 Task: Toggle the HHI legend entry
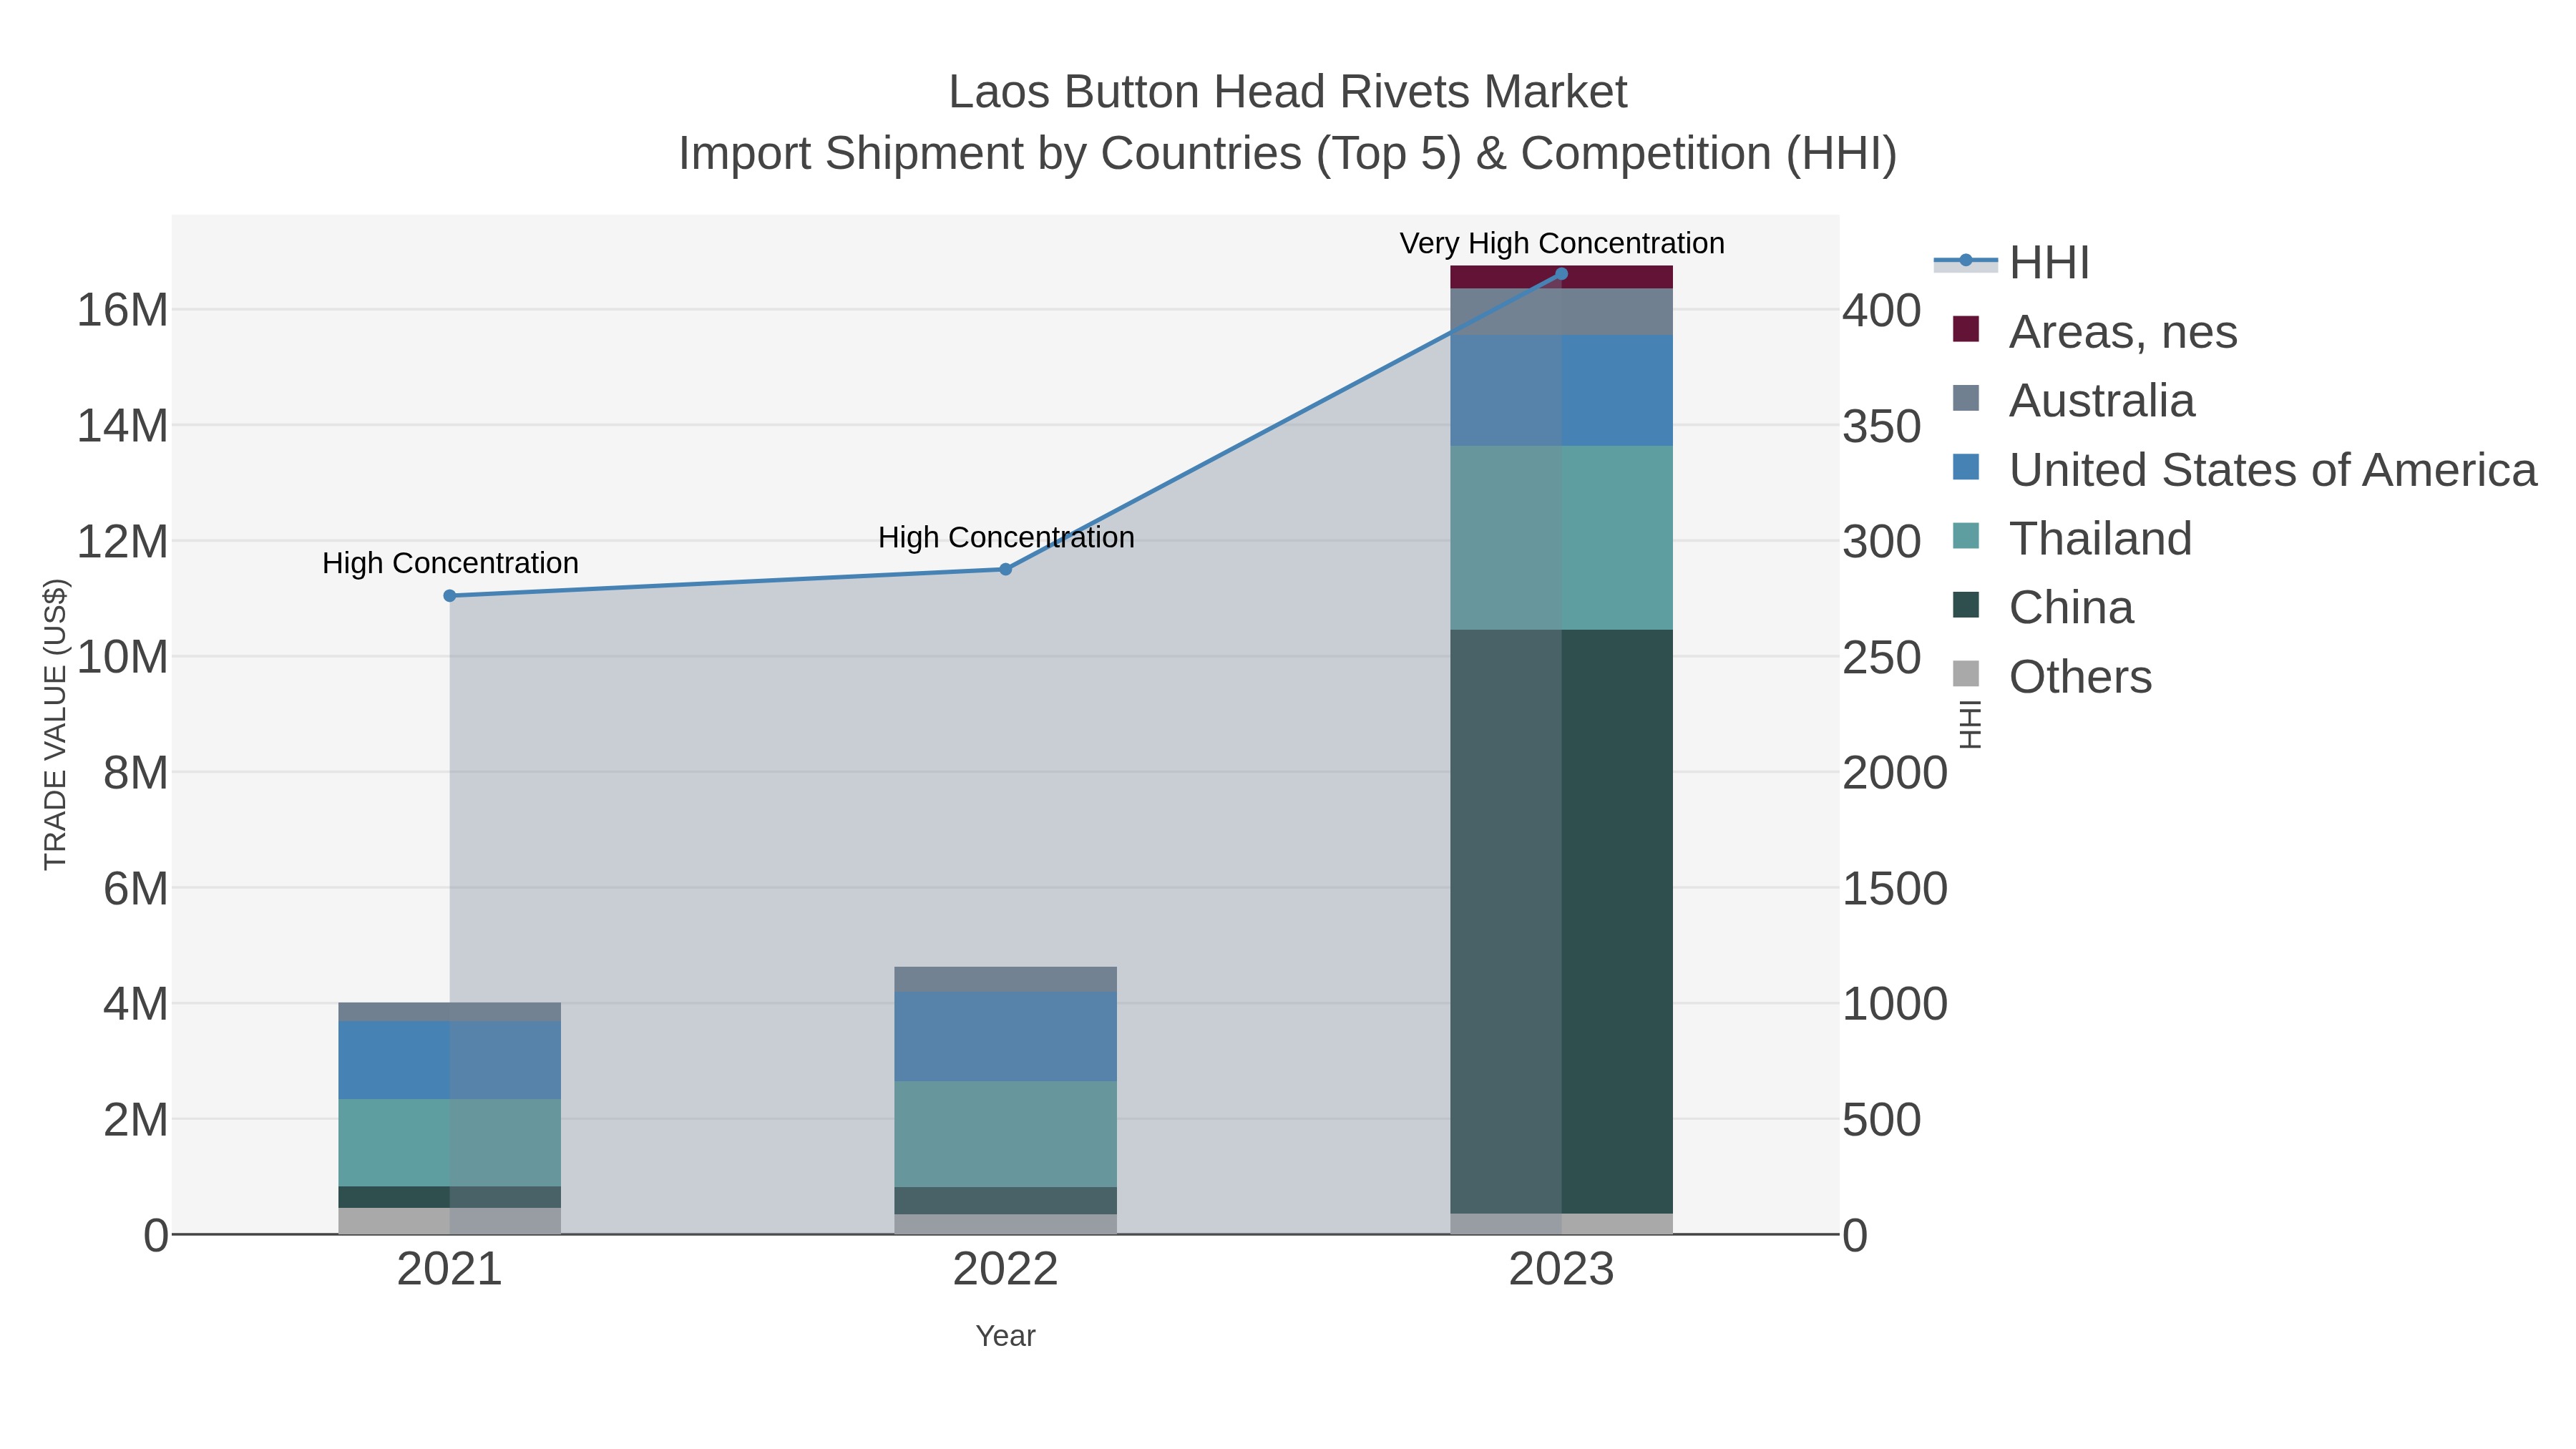(2012, 263)
